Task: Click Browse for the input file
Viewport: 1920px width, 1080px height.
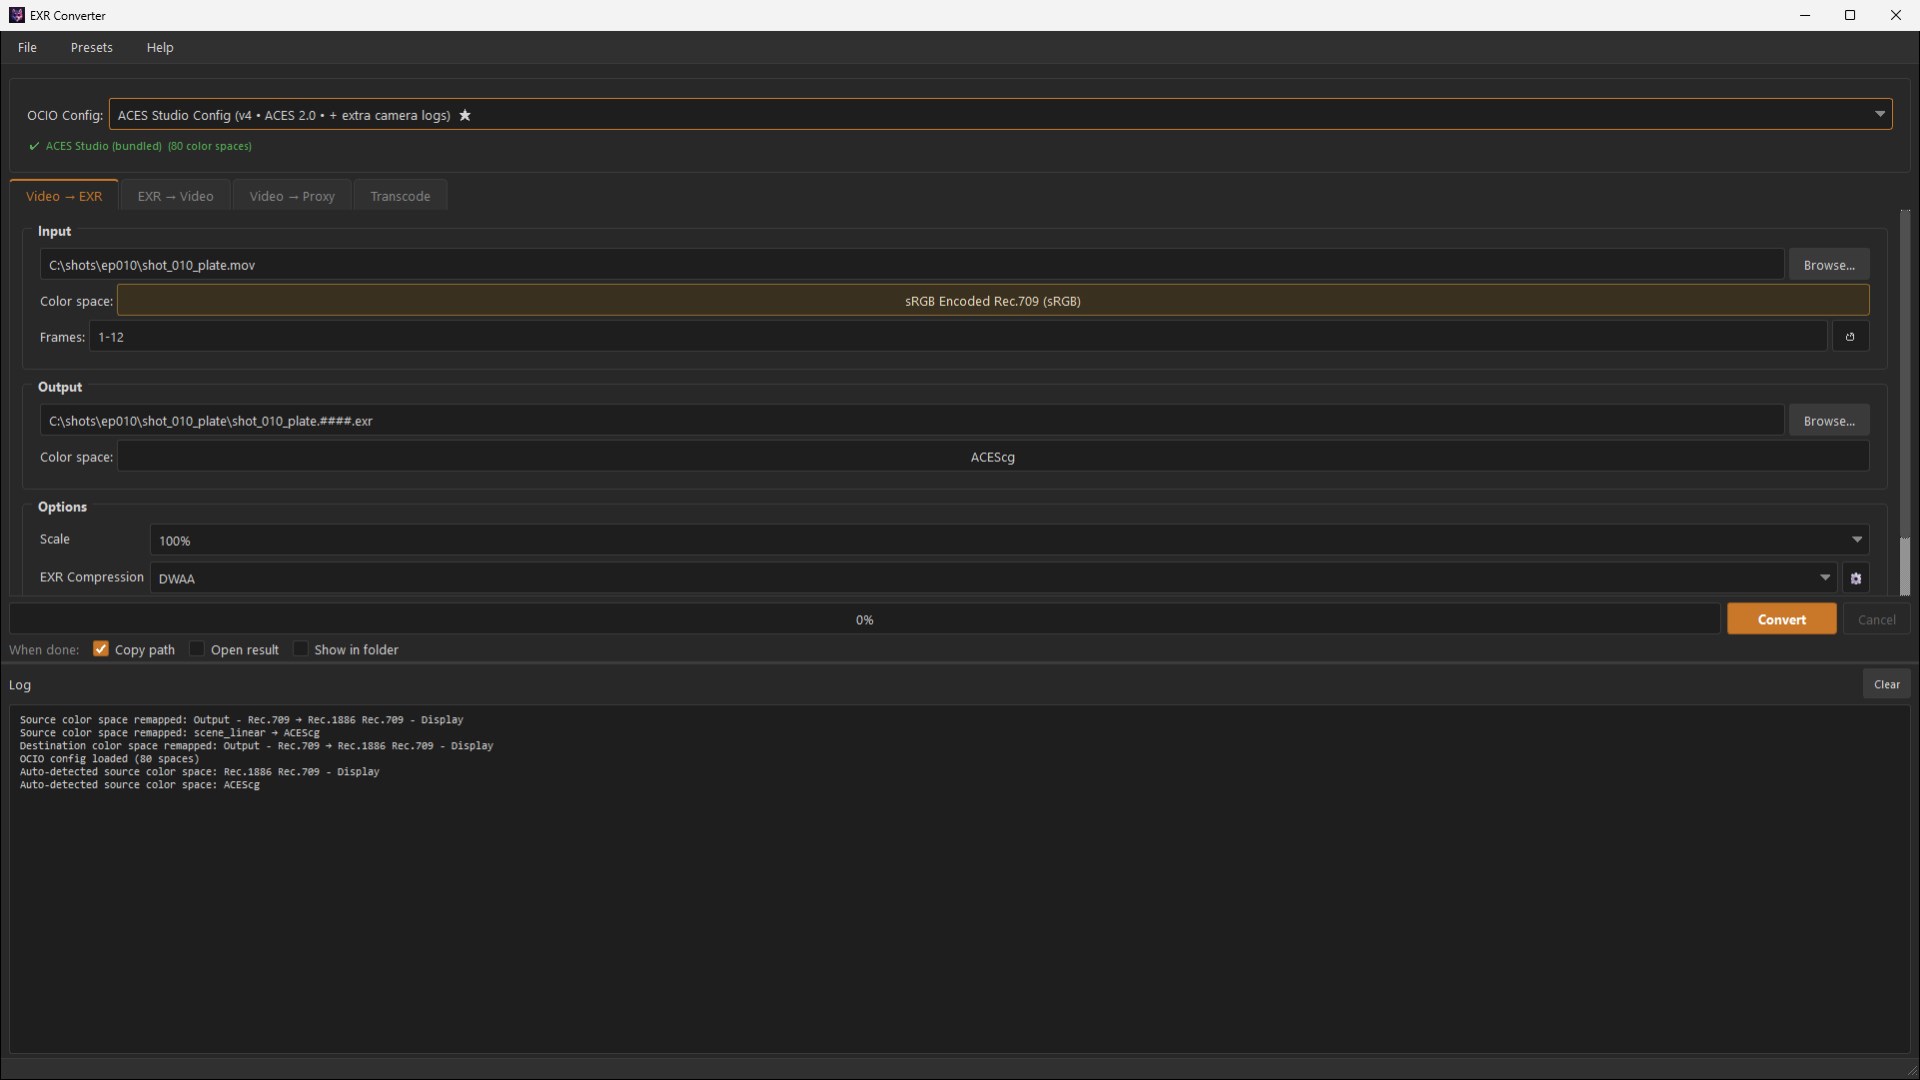Action: click(x=1829, y=265)
